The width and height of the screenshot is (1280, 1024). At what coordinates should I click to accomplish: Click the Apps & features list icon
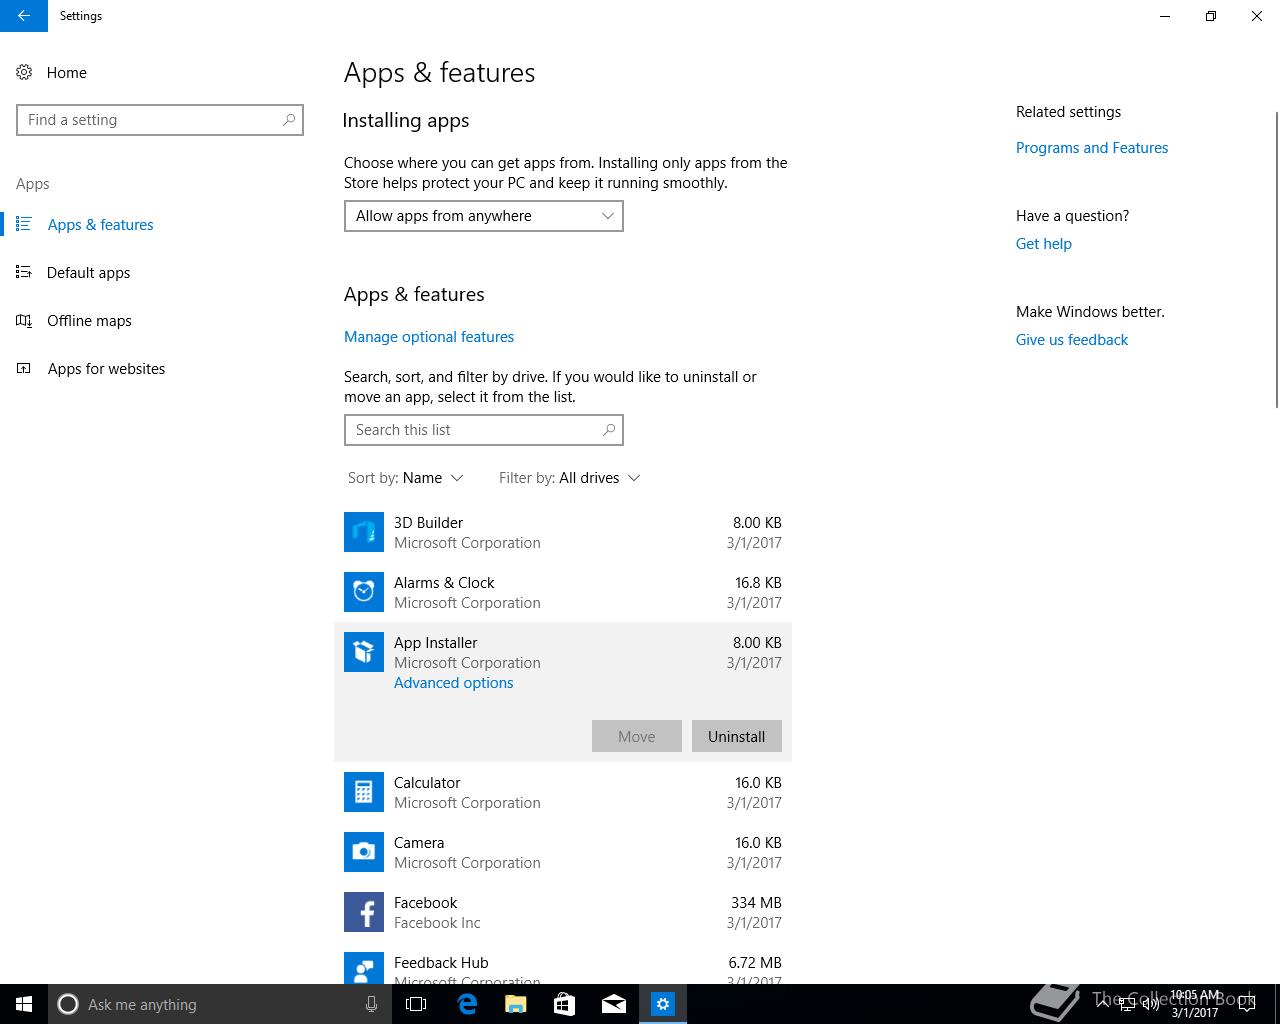(x=24, y=224)
